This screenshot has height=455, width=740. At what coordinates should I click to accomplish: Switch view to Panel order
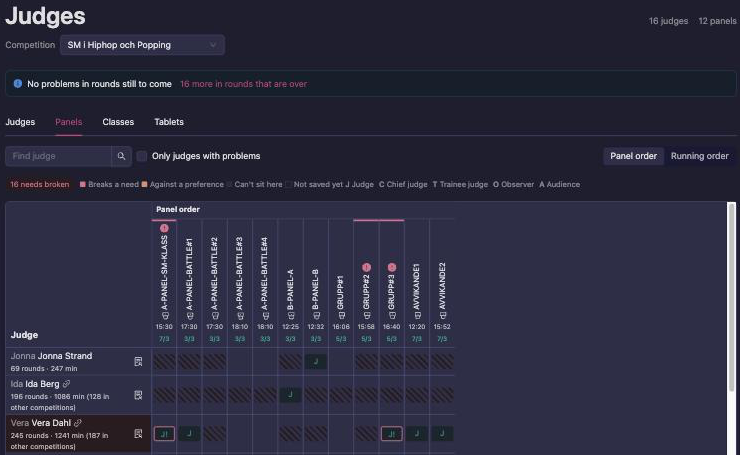point(633,156)
